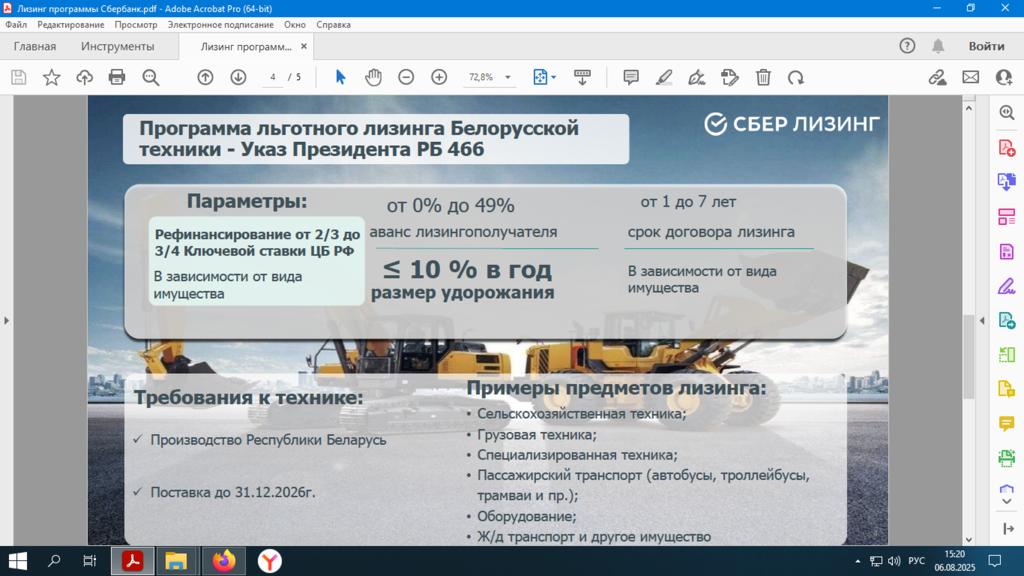Add bookmark with the star icon
The width and height of the screenshot is (1024, 576).
pos(52,77)
